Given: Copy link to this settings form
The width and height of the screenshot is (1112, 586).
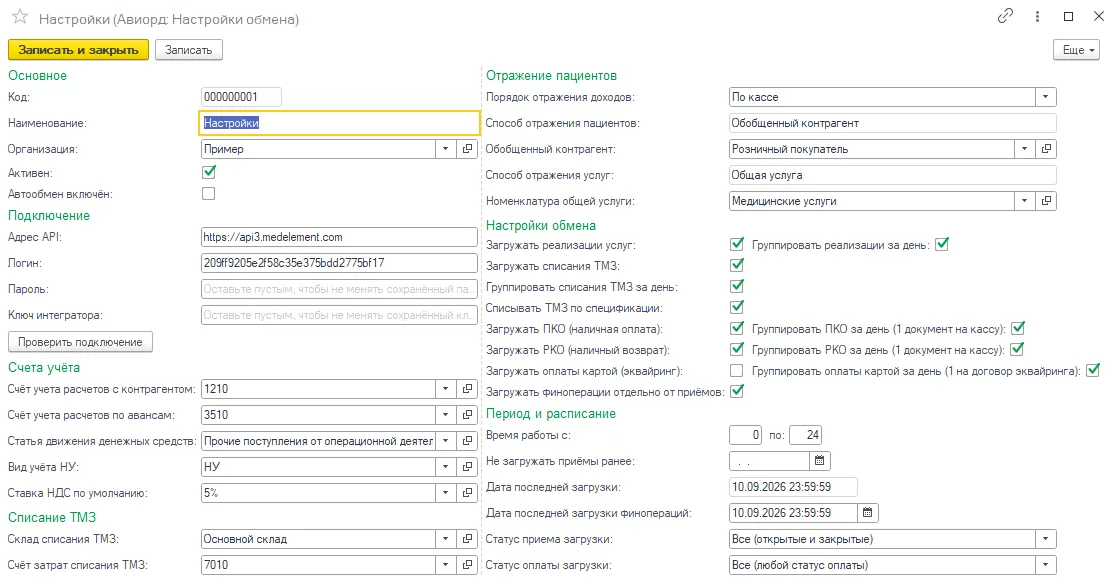Looking at the screenshot, I should tap(1005, 16).
